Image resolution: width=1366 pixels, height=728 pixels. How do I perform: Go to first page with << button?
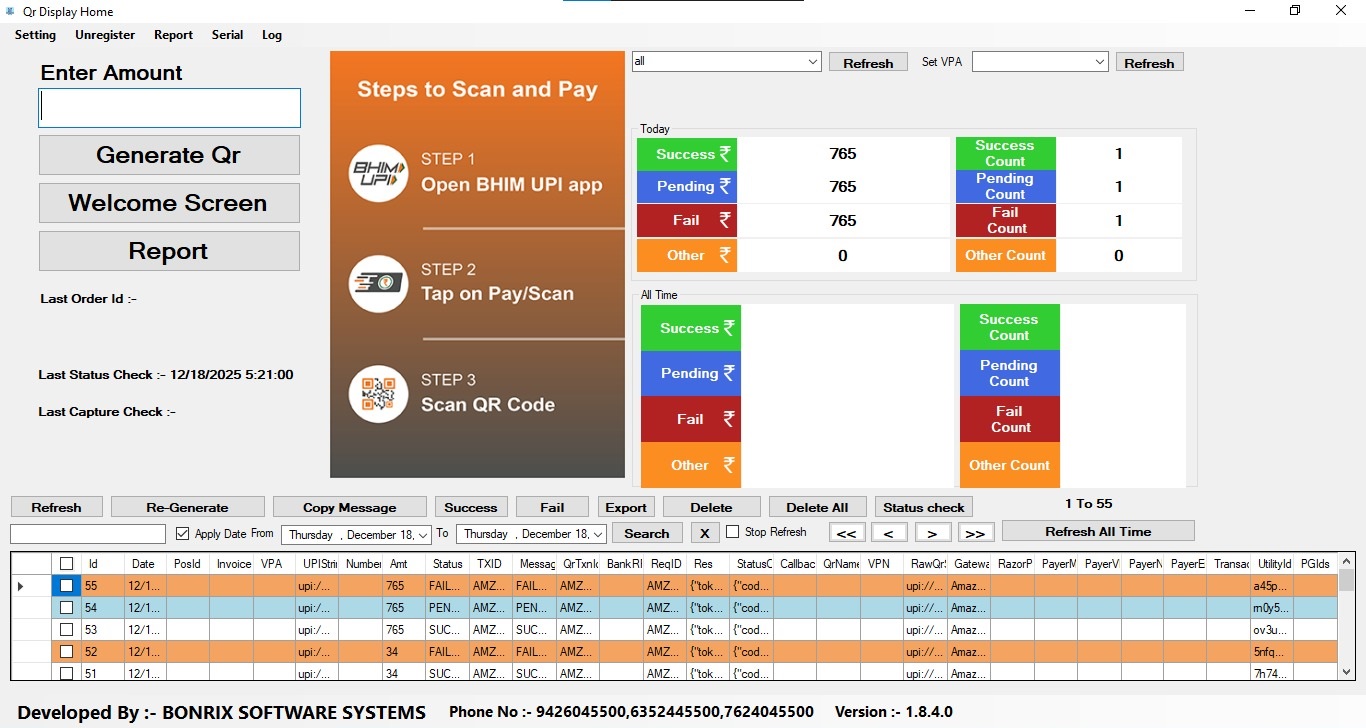pyautogui.click(x=845, y=533)
